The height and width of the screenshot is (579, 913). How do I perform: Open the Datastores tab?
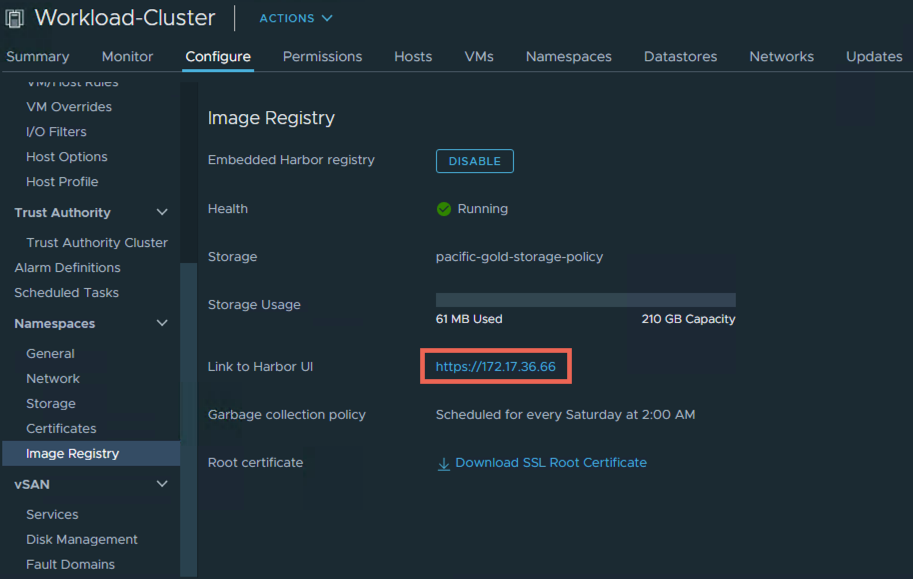pos(680,57)
